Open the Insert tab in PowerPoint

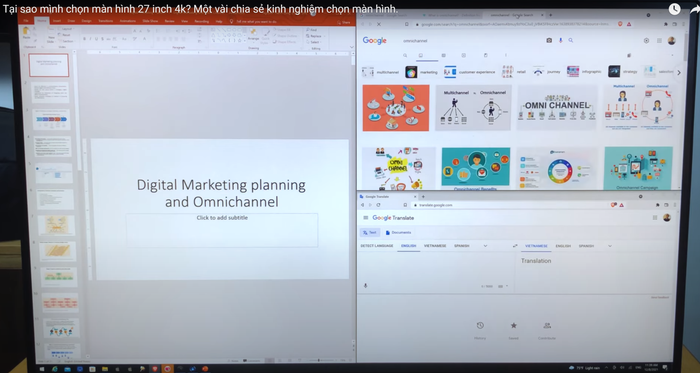click(x=57, y=21)
